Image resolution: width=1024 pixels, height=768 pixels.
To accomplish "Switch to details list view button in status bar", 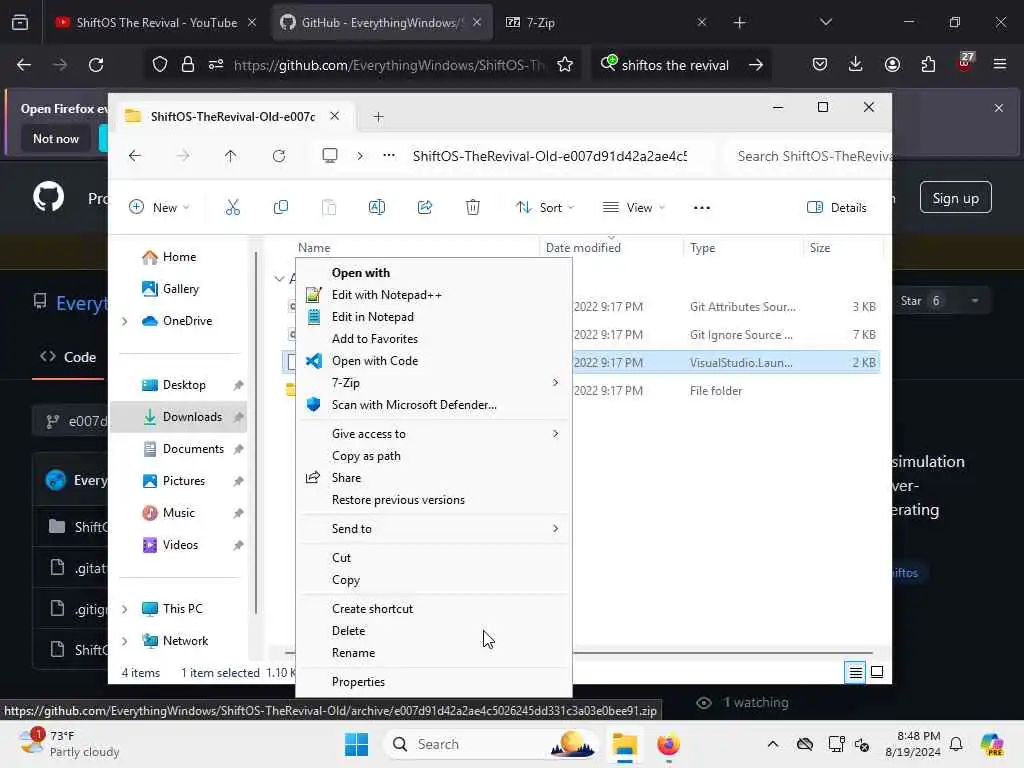I will [x=855, y=672].
